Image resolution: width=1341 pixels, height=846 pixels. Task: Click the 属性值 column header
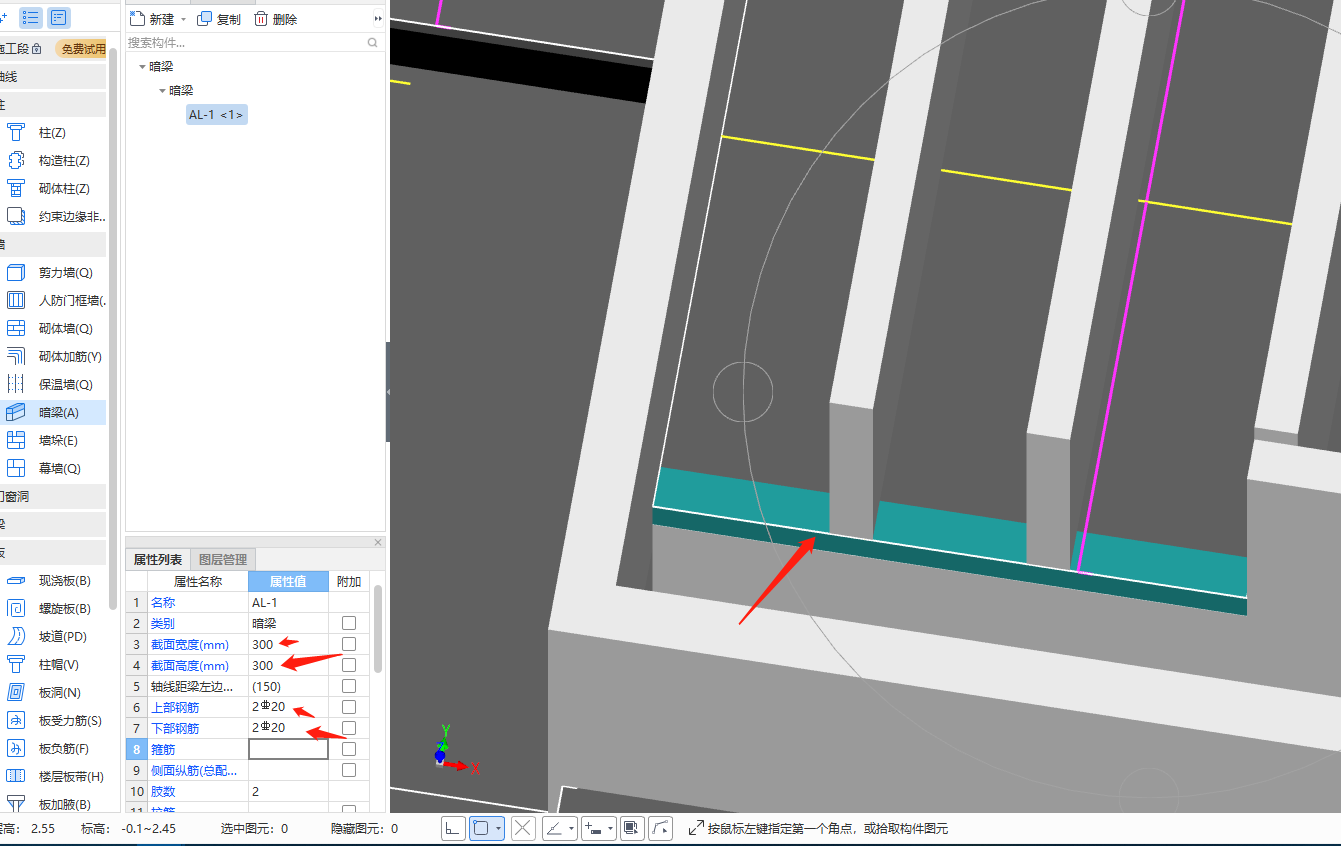[x=288, y=581]
